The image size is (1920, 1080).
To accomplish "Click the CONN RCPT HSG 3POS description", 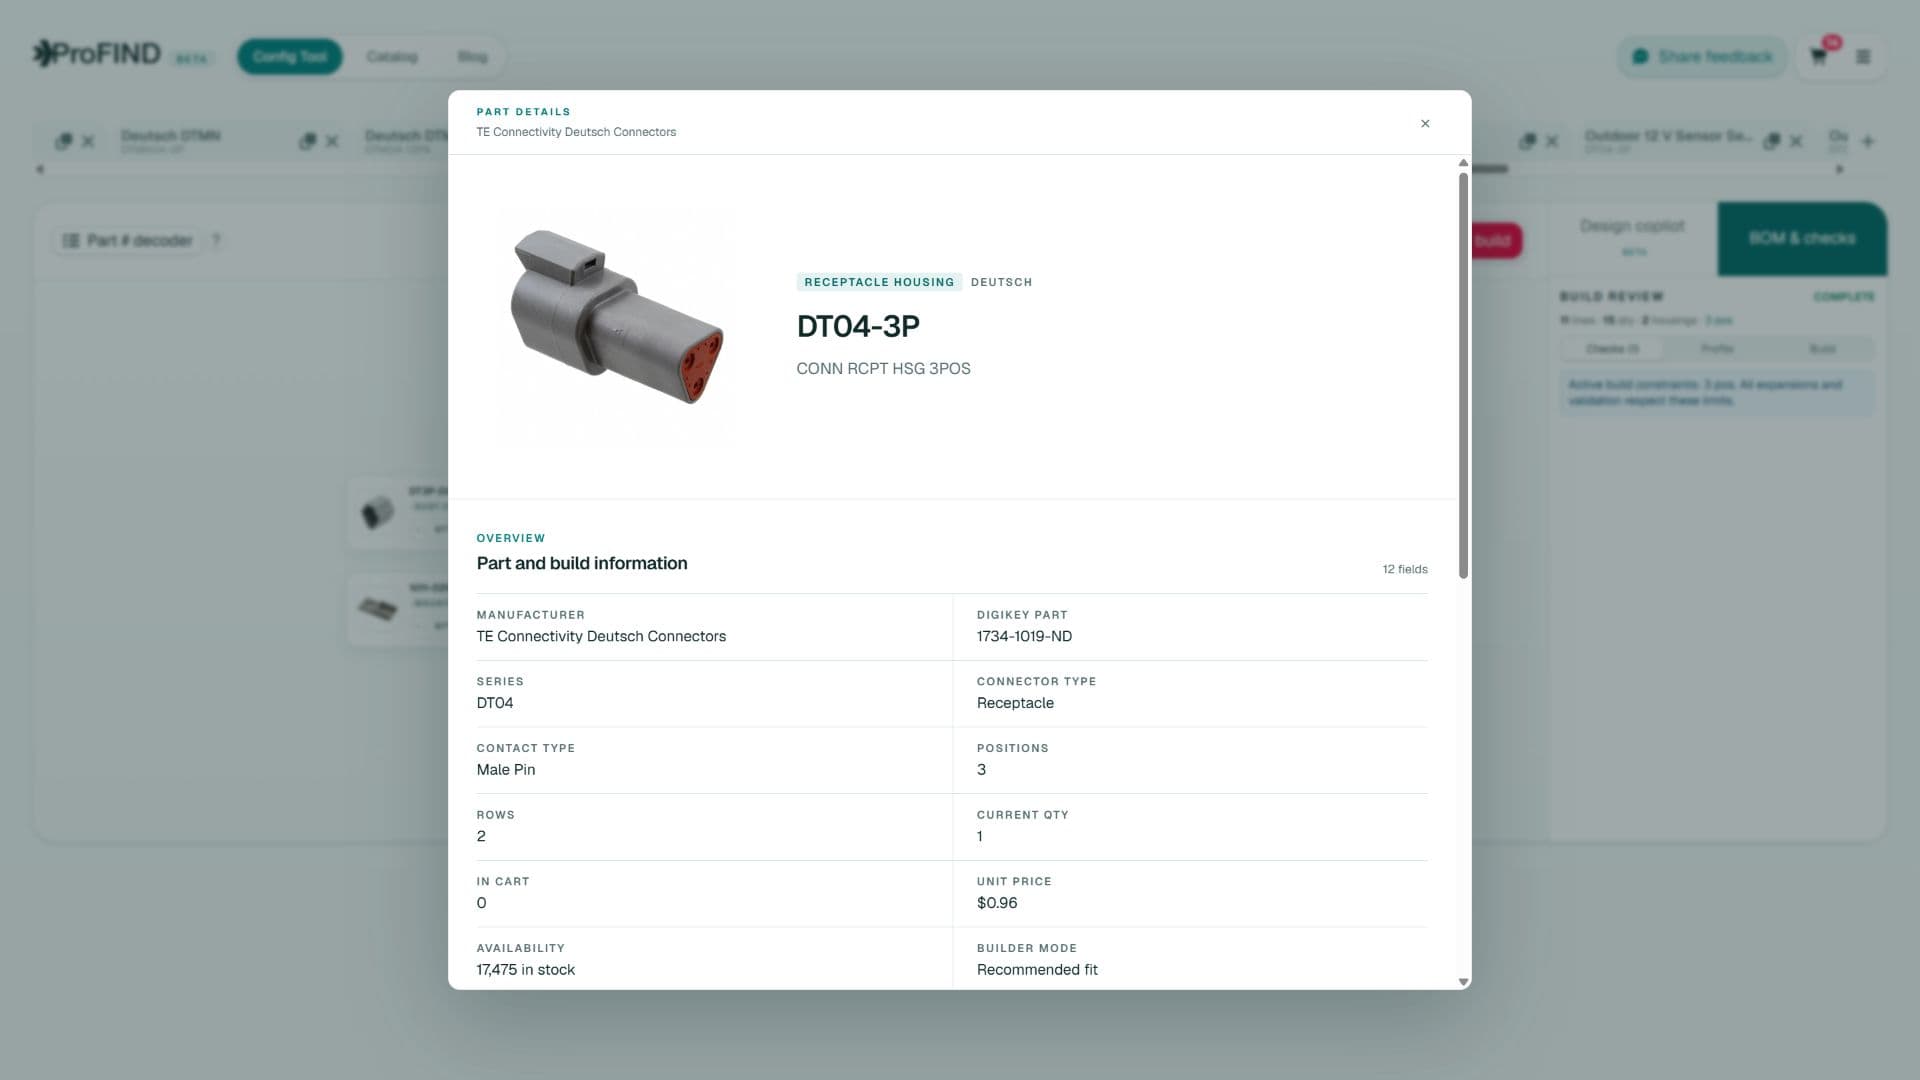I will (883, 368).
